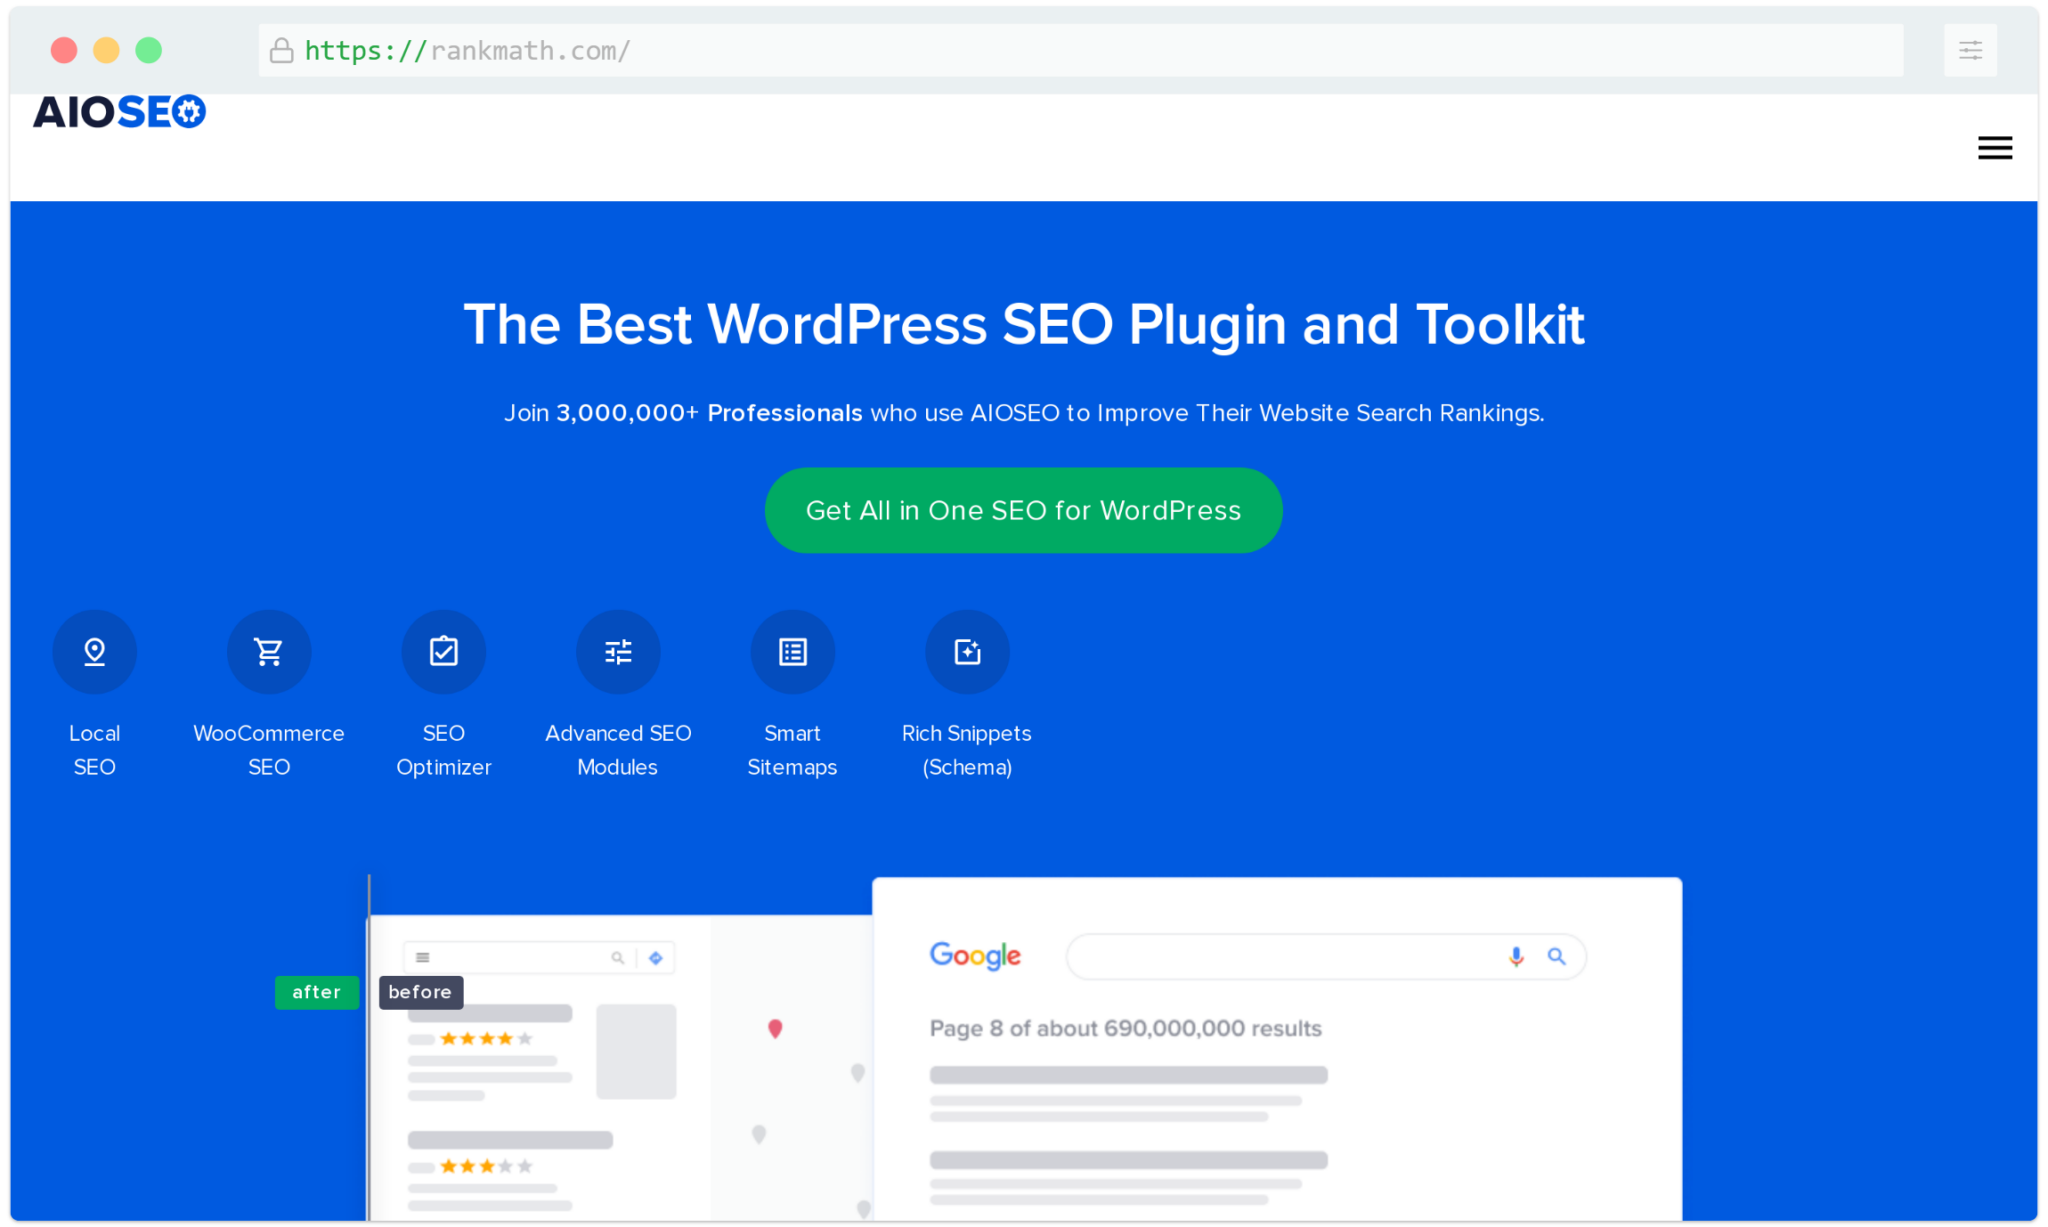Click the gray image placeholder thumbnail
This screenshot has height=1227, width=2048.
[x=636, y=1052]
